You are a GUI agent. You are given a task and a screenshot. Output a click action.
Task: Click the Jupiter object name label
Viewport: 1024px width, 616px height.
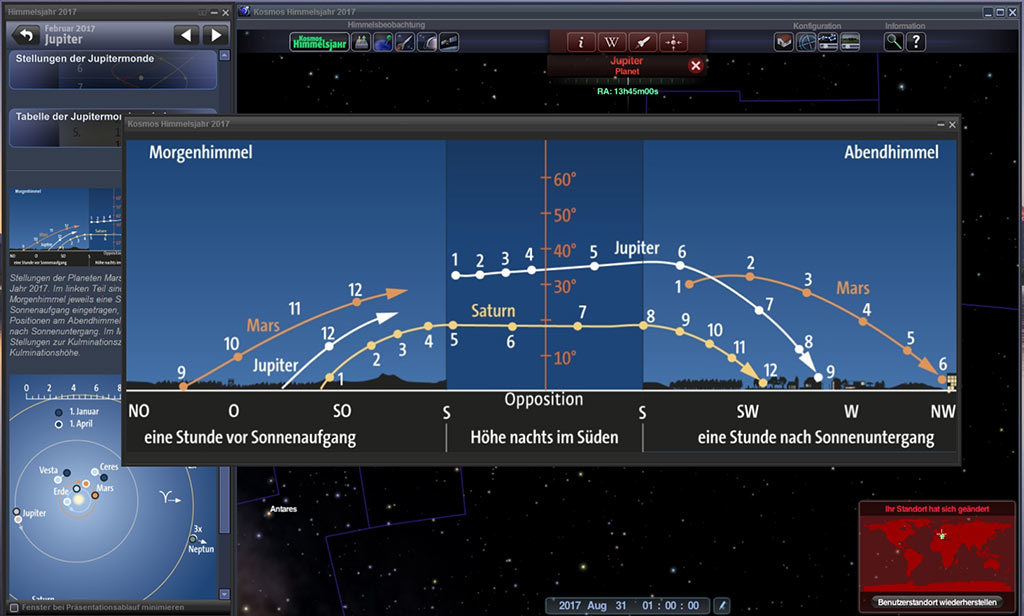tap(626, 61)
